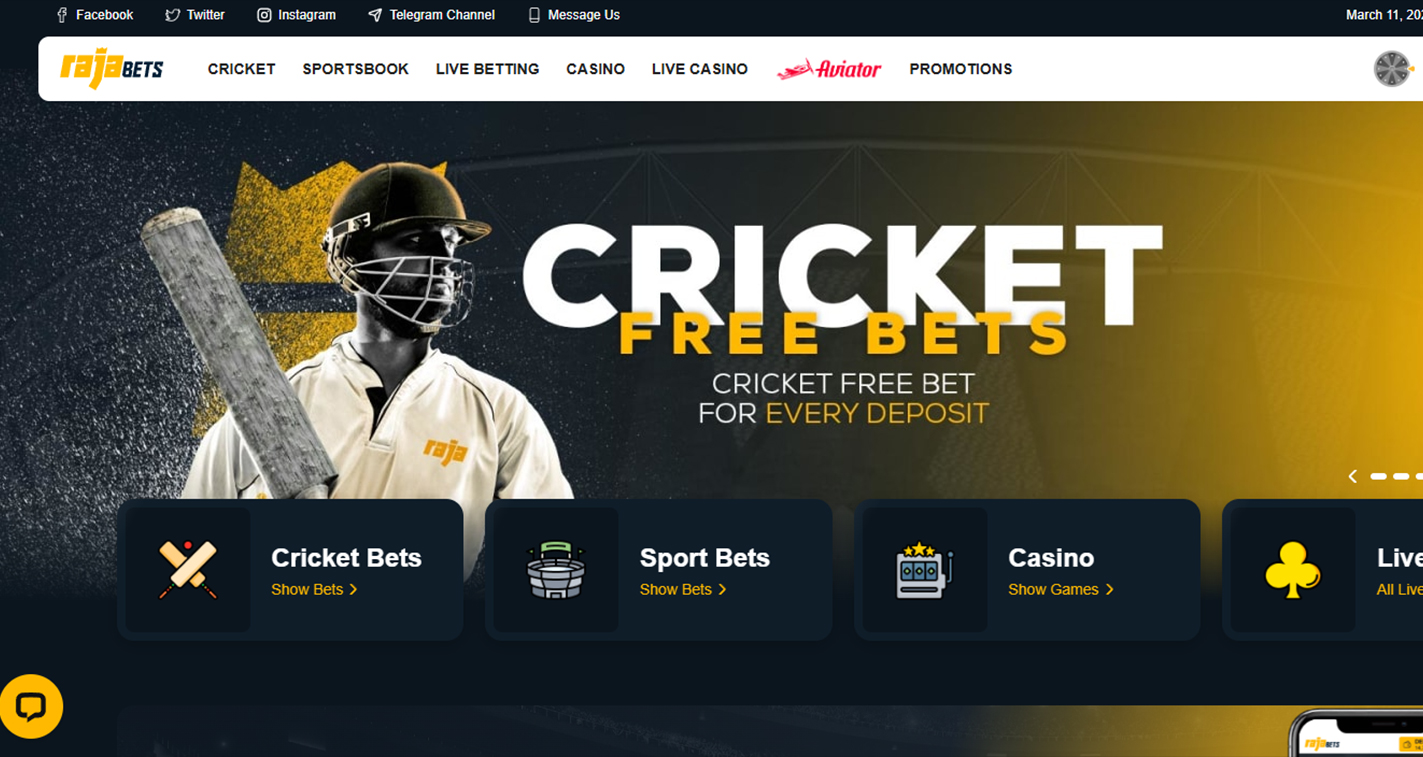
Task: Launch the Aviator game link
Action: pos(829,69)
